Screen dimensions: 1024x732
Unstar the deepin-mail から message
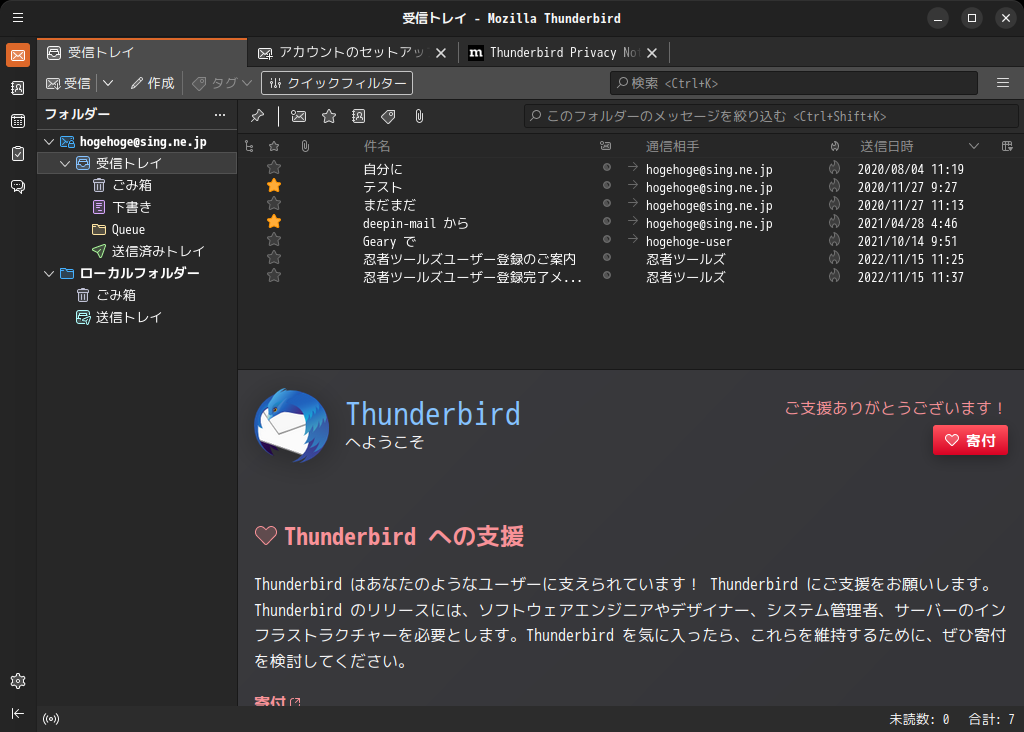click(274, 222)
